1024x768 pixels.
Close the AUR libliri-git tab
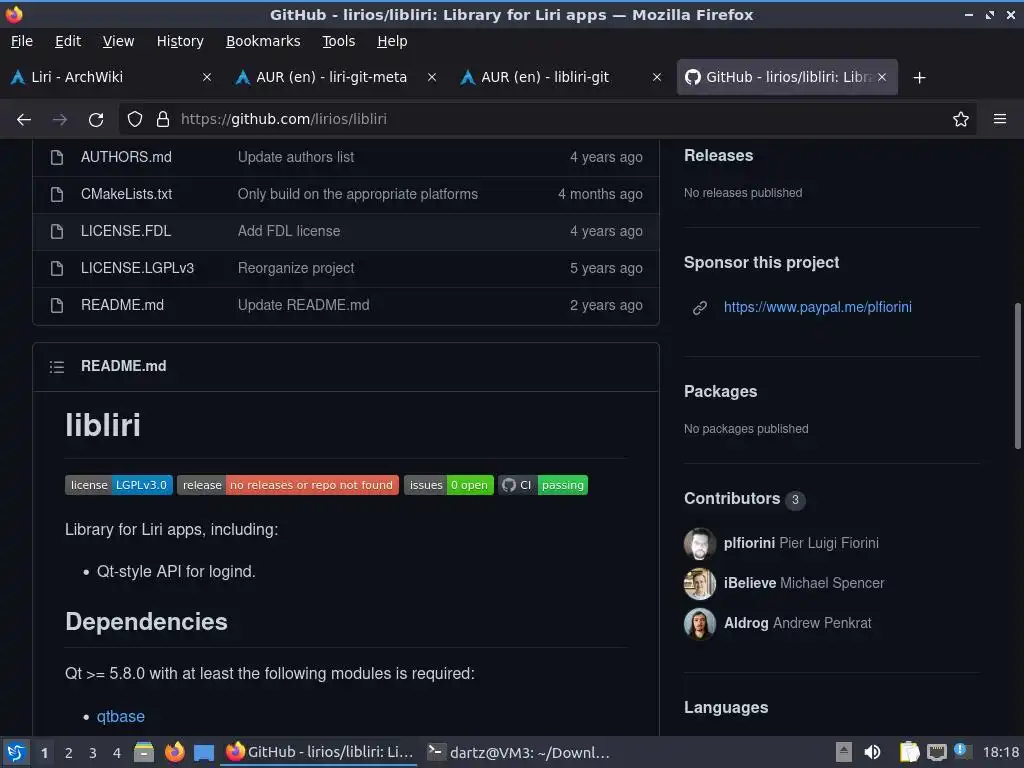click(x=657, y=77)
